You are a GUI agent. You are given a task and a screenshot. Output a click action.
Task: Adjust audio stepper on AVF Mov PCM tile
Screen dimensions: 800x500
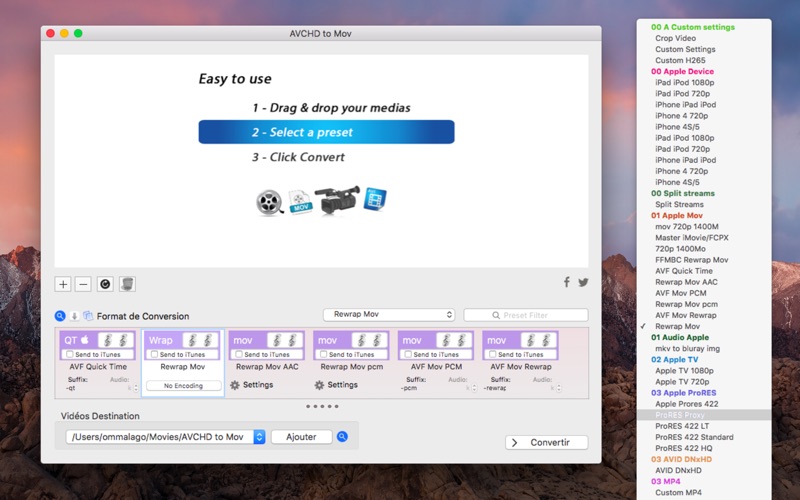click(x=474, y=388)
